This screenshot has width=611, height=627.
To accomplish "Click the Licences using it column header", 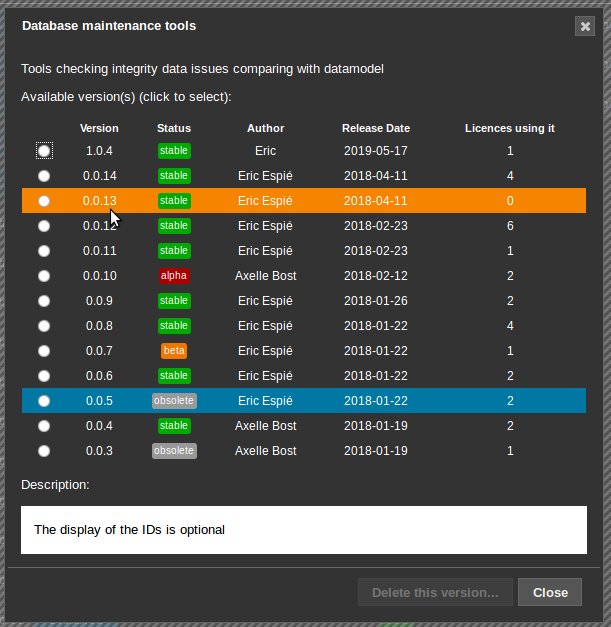I will tap(510, 128).
